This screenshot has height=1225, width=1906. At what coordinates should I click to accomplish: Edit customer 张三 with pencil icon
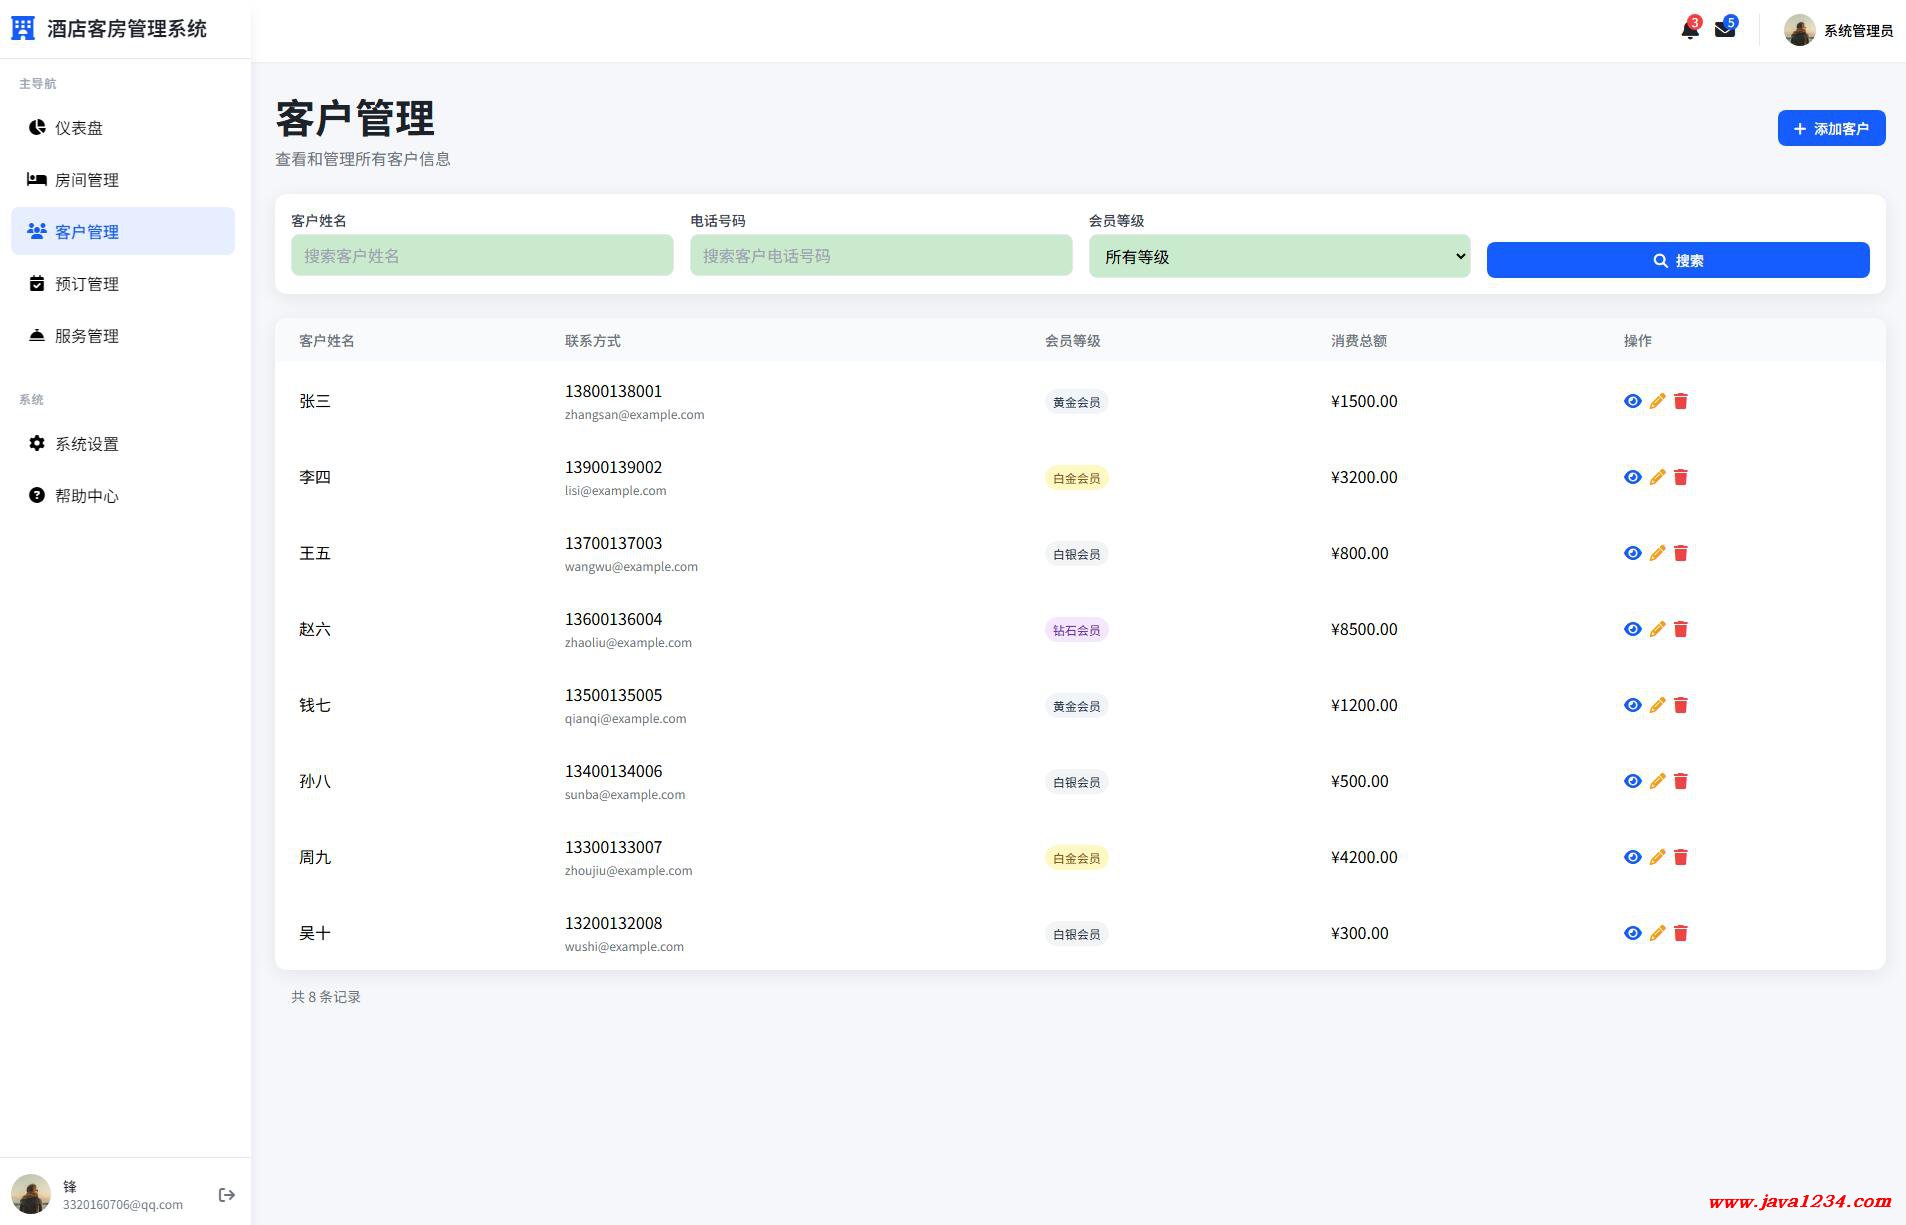pyautogui.click(x=1657, y=401)
